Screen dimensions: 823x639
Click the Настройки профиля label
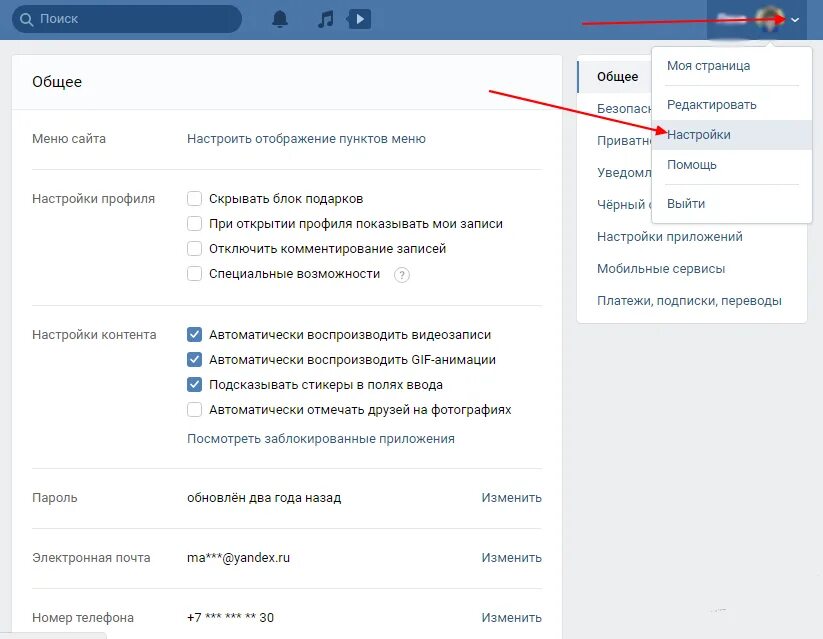click(x=93, y=198)
